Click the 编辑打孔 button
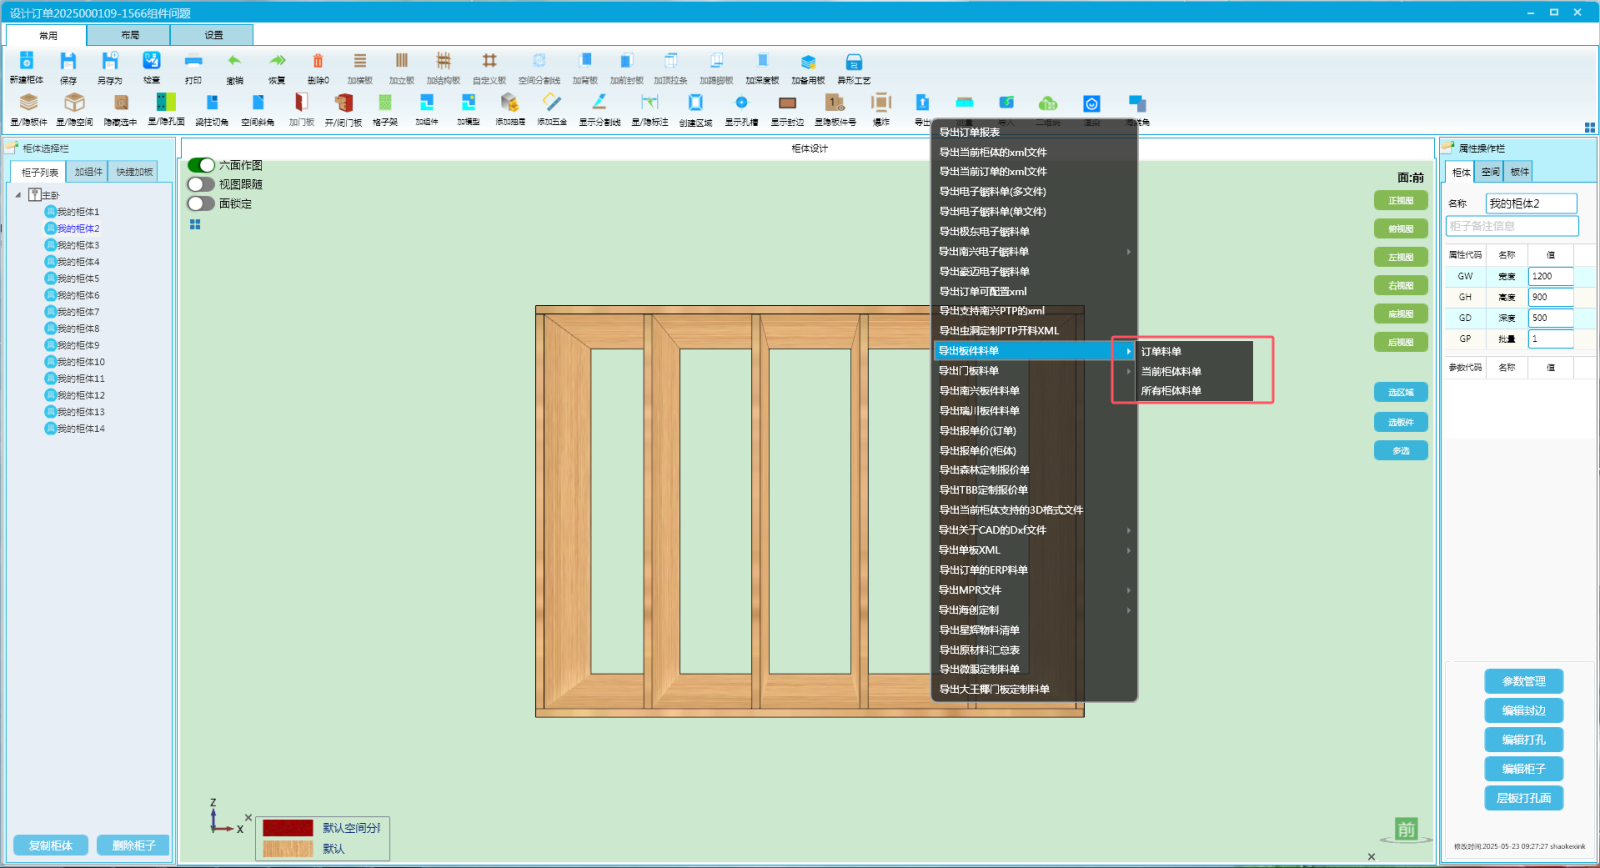Screen dimensions: 1600x868 point(1524,739)
